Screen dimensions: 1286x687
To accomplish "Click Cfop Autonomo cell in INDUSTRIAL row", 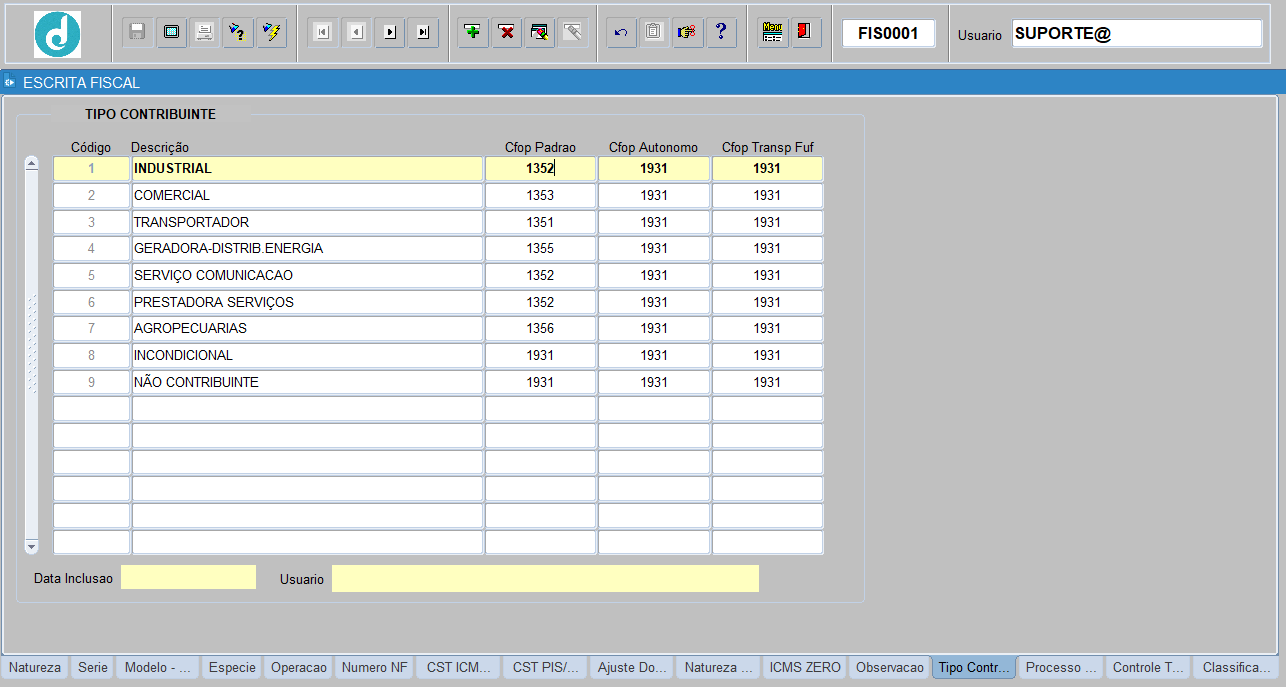I will 654,169.
